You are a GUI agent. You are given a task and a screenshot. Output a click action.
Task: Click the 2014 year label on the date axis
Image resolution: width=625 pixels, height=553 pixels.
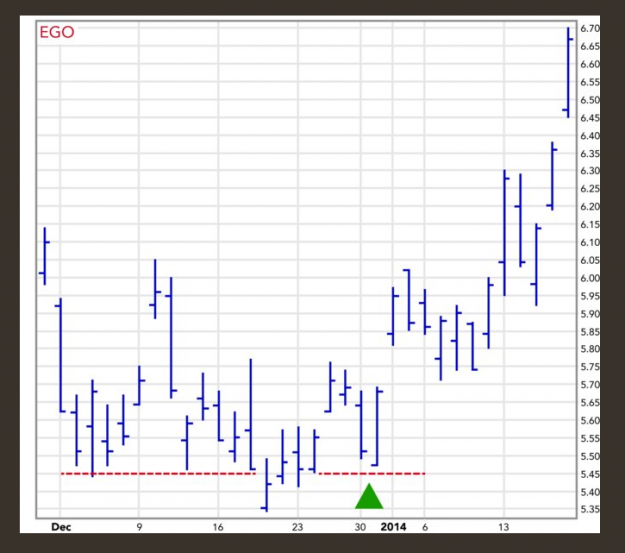tap(393, 527)
